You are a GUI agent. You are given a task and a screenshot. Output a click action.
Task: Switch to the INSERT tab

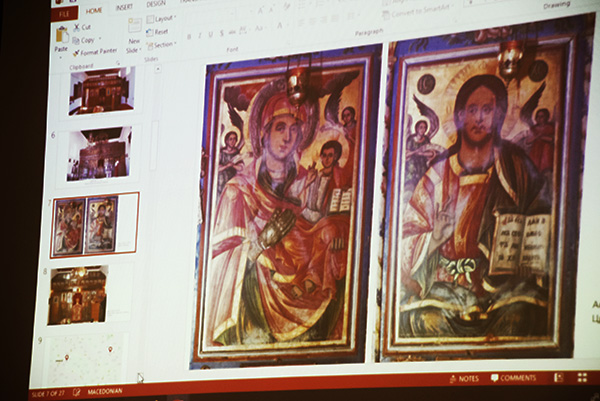[124, 7]
